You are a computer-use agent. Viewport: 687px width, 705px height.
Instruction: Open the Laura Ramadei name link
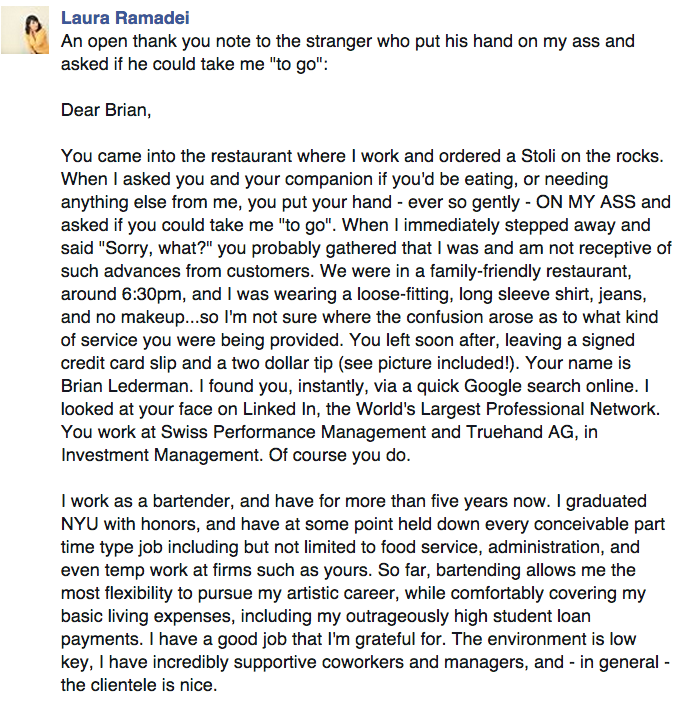(125, 18)
